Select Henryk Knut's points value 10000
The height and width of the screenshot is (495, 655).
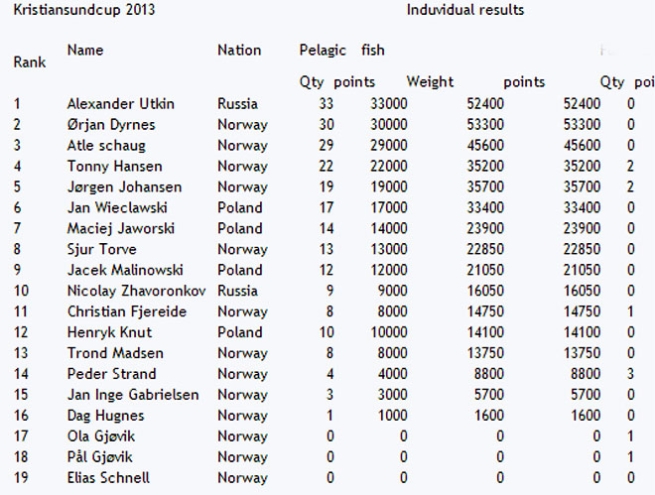[388, 333]
